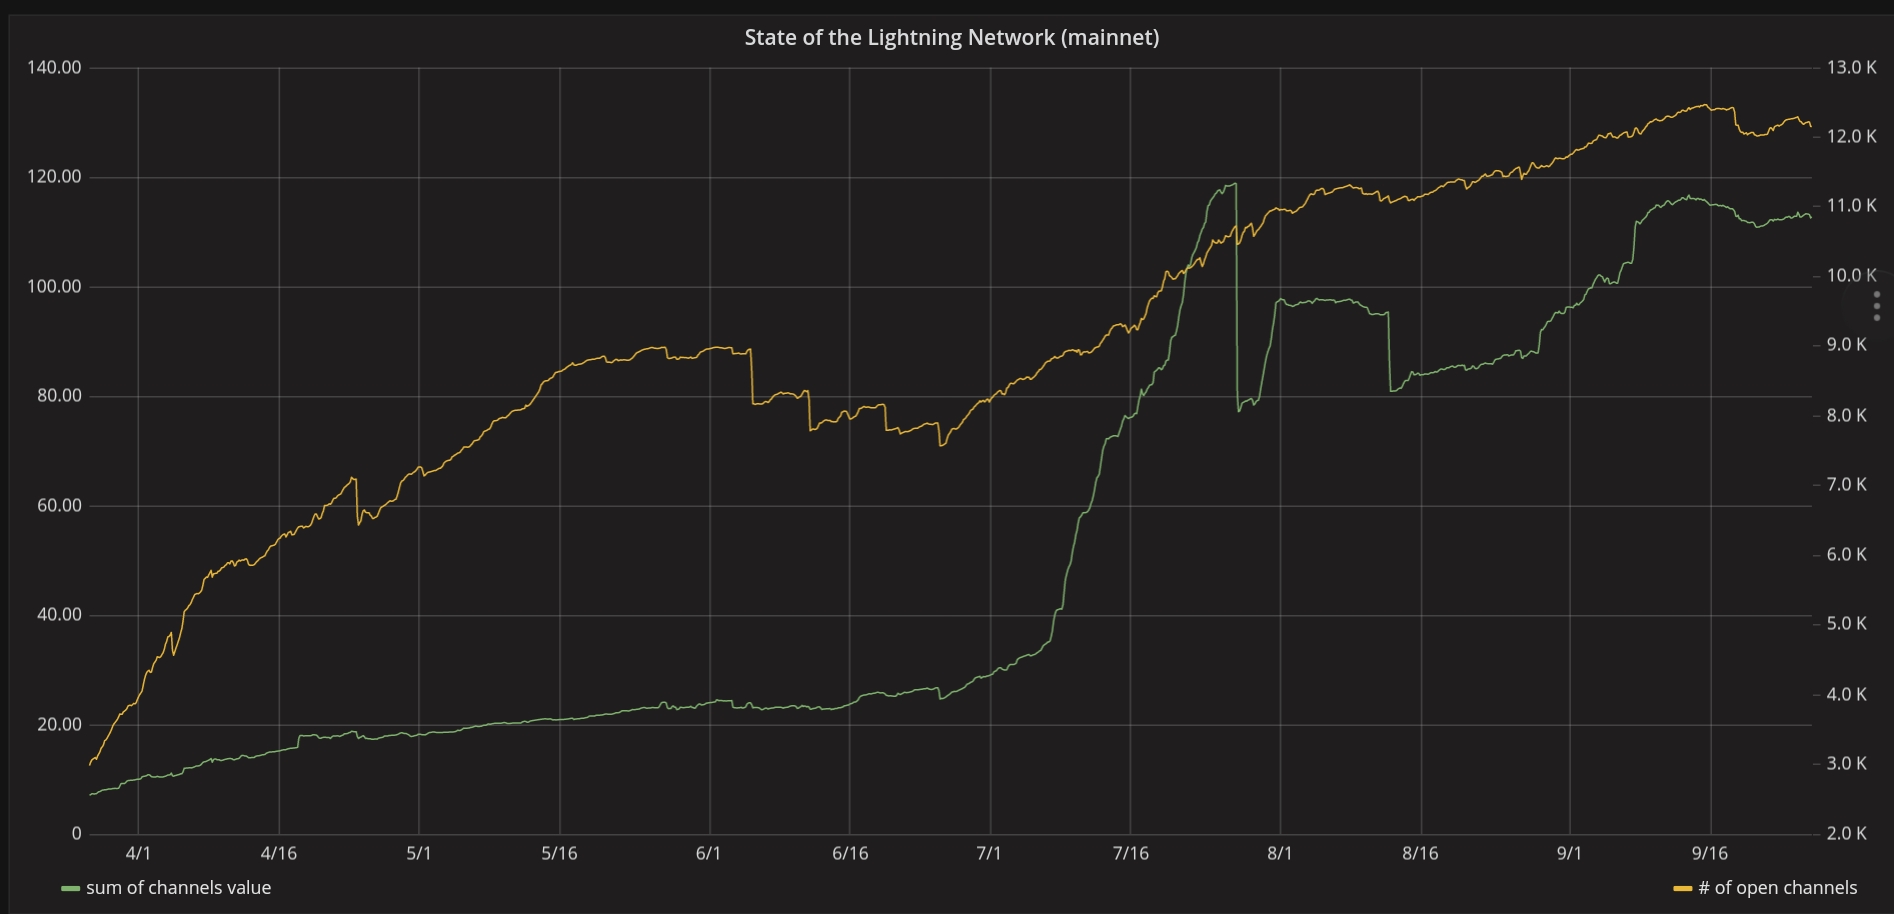This screenshot has width=1894, height=914.
Task: Click the 120.00 left axis value
Action: (x=54, y=177)
